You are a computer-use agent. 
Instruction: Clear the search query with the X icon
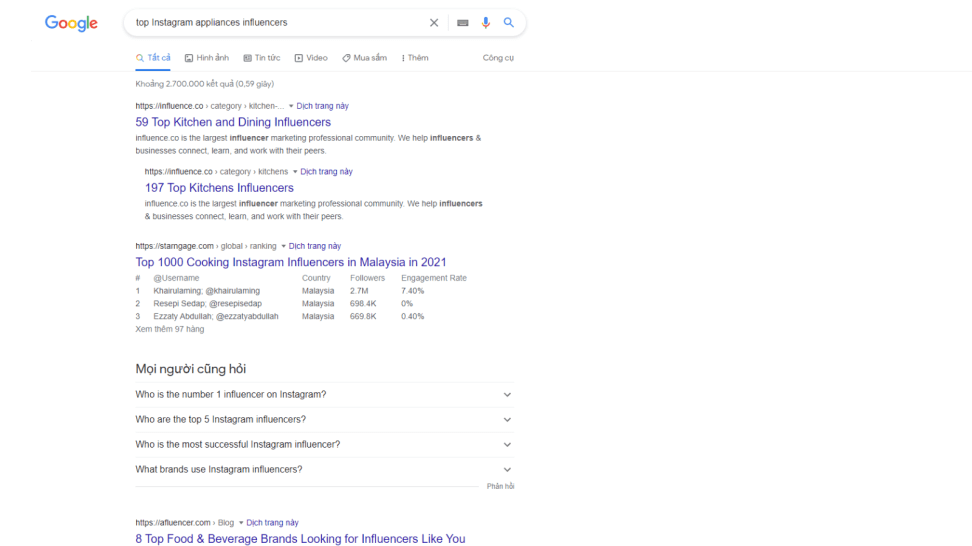434,22
